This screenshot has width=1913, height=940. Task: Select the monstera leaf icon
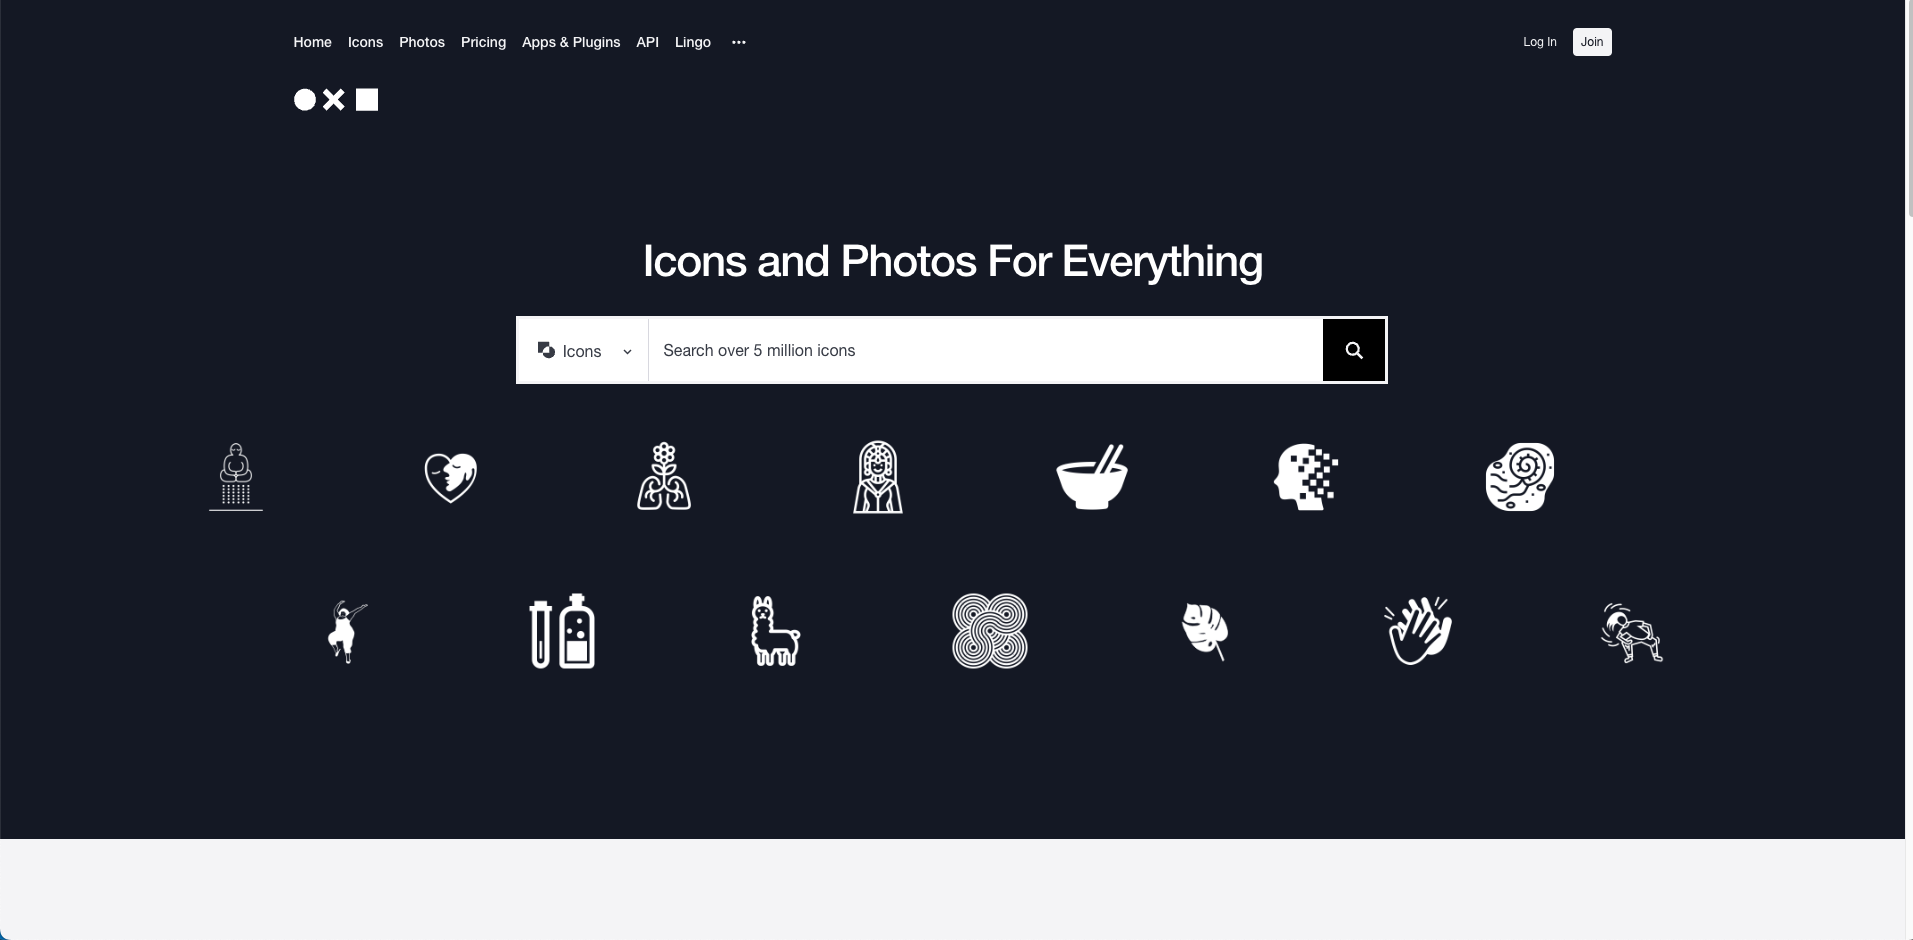tap(1205, 631)
